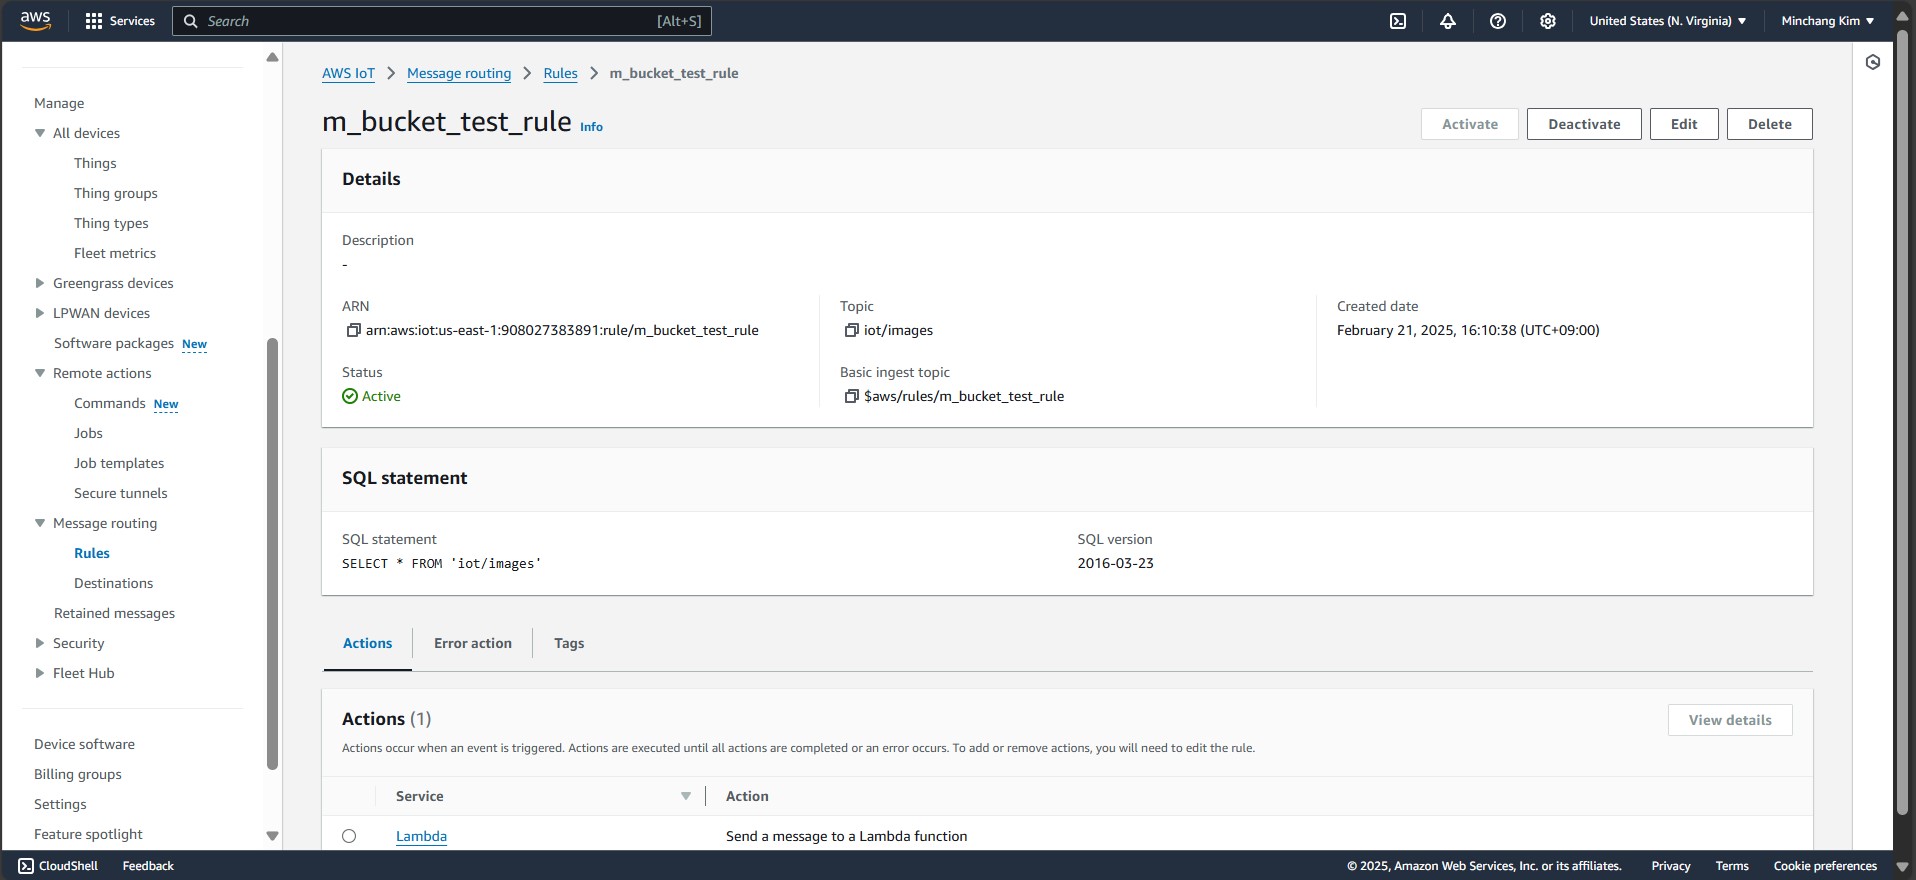Open Job templates in the sidebar
This screenshot has height=880, width=1916.
coord(119,463)
